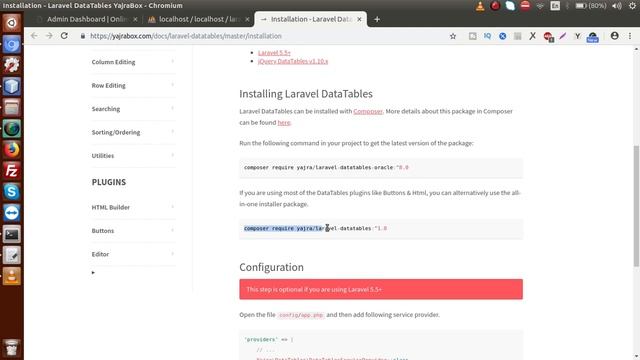
Task: Expand the Column Editing sidebar section
Action: [x=133, y=62]
